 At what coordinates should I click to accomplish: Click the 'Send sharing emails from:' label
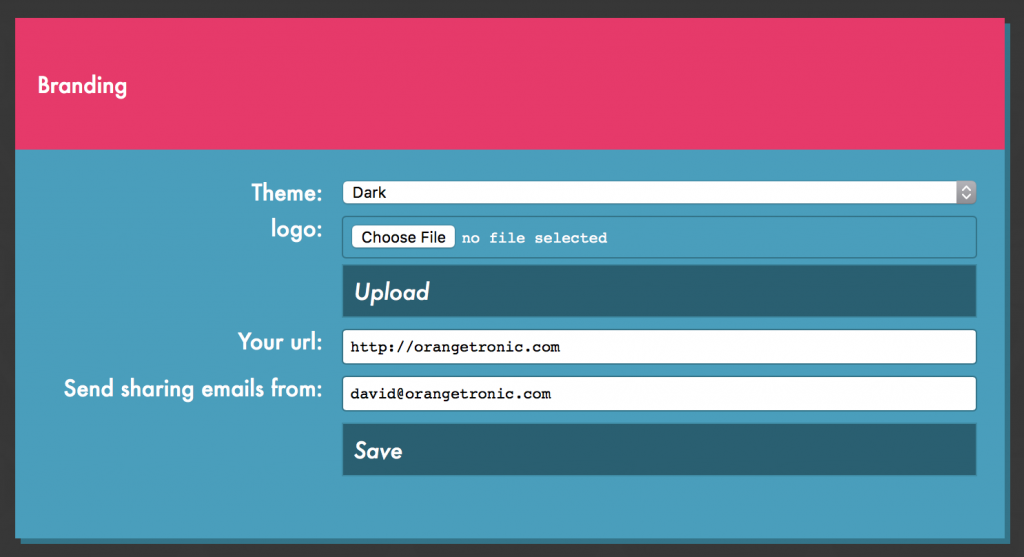pos(193,389)
